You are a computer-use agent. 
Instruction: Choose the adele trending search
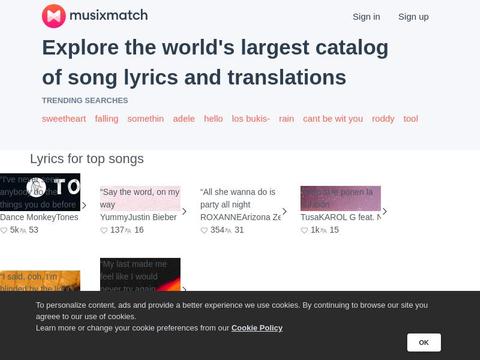(x=184, y=119)
